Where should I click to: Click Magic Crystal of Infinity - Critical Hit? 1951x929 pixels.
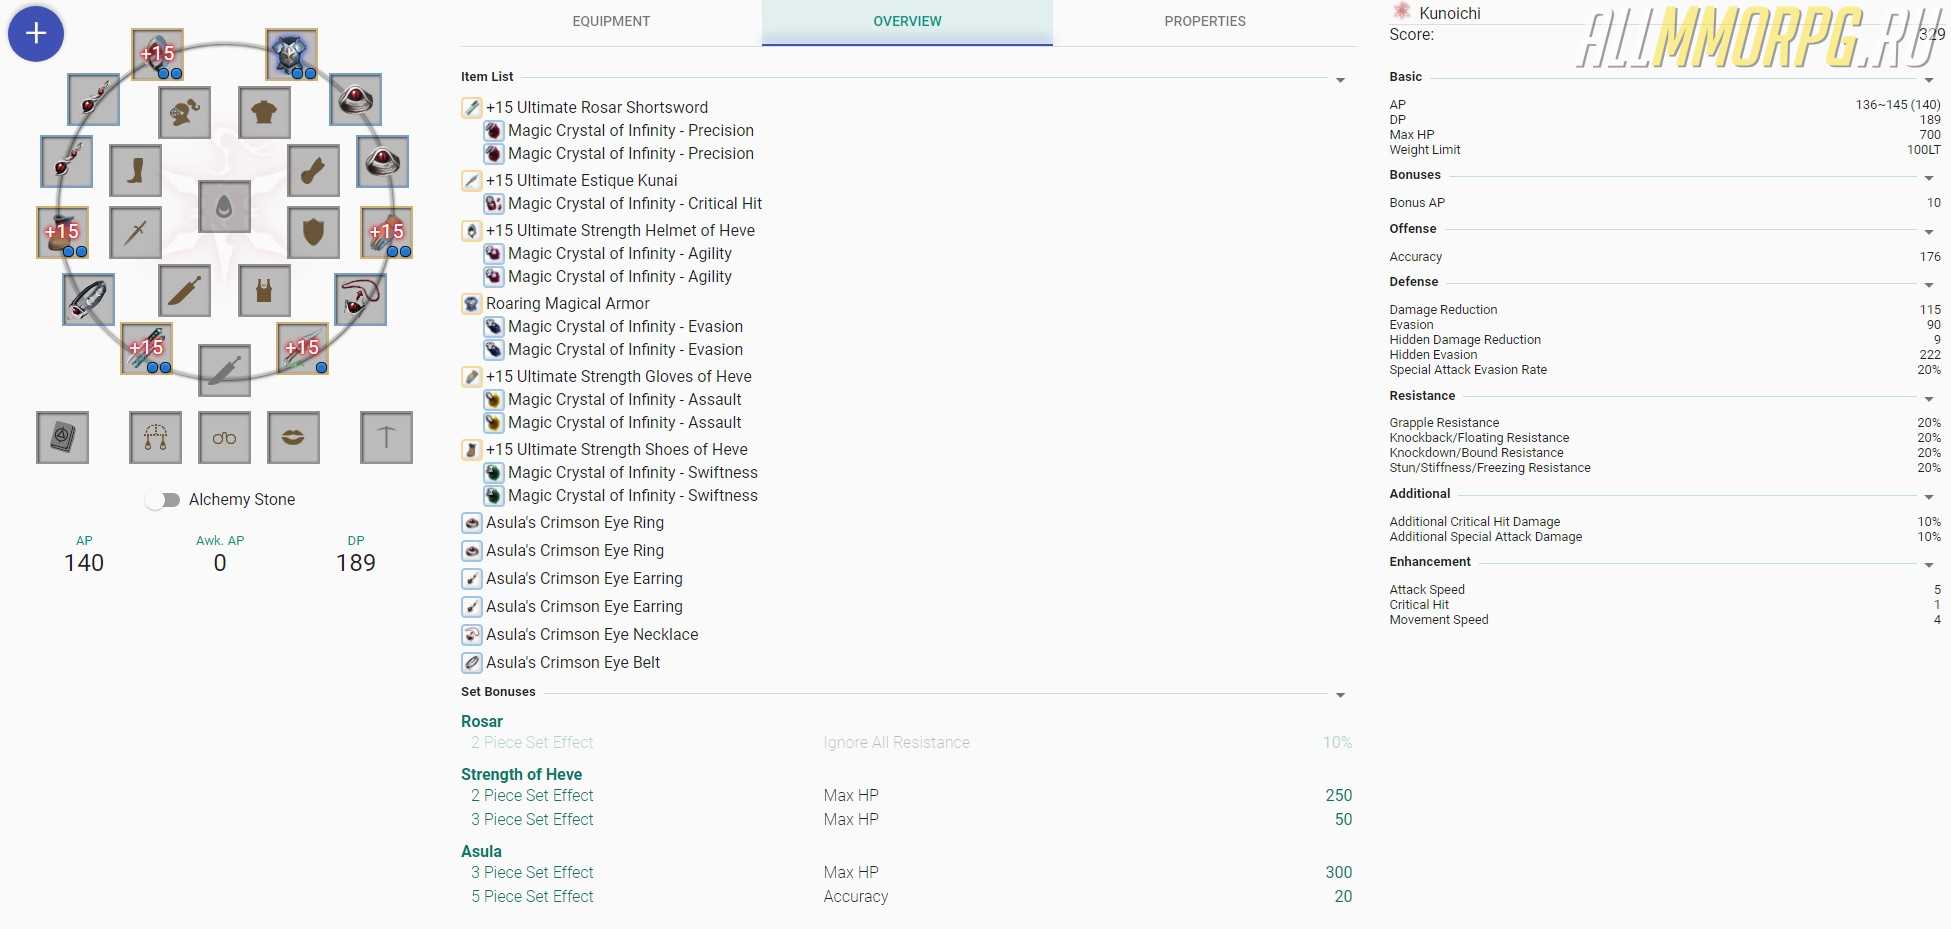click(635, 204)
